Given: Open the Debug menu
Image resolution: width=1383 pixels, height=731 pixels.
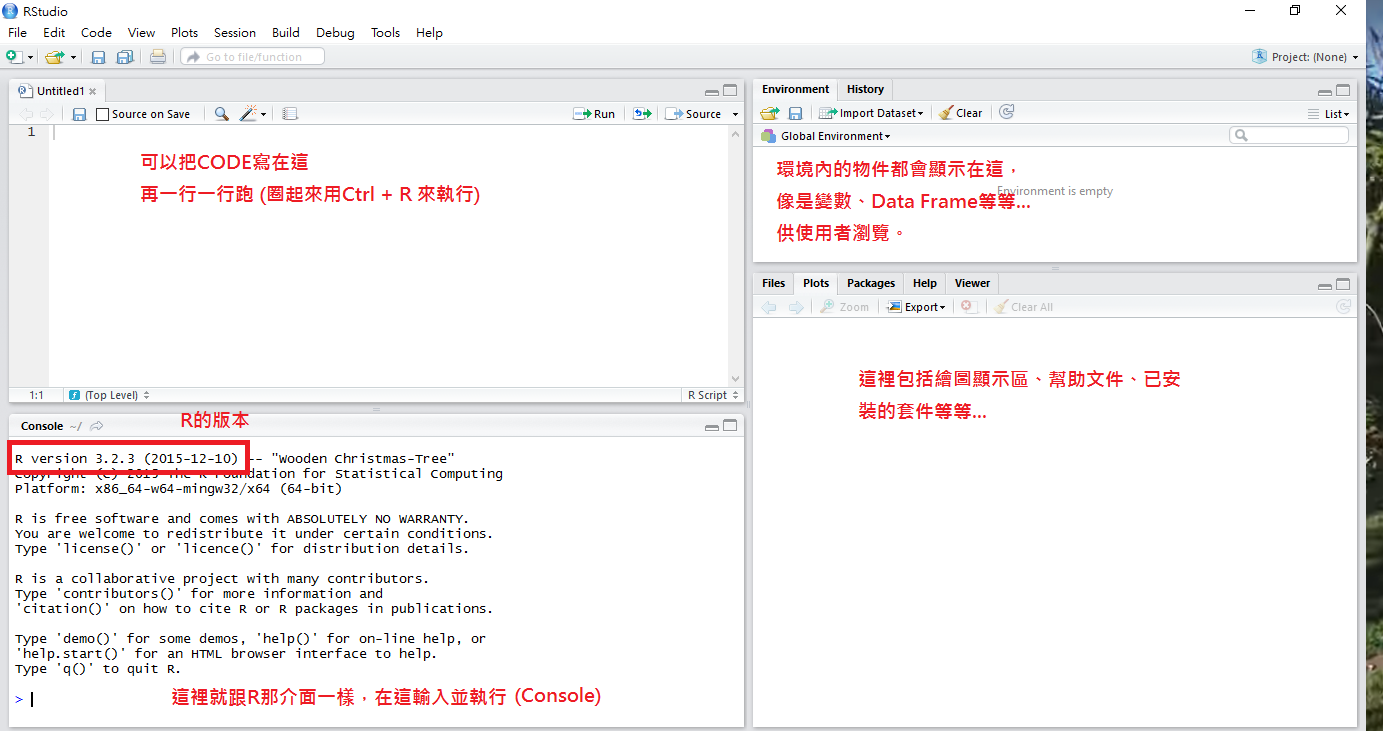Looking at the screenshot, I should click(x=335, y=33).
